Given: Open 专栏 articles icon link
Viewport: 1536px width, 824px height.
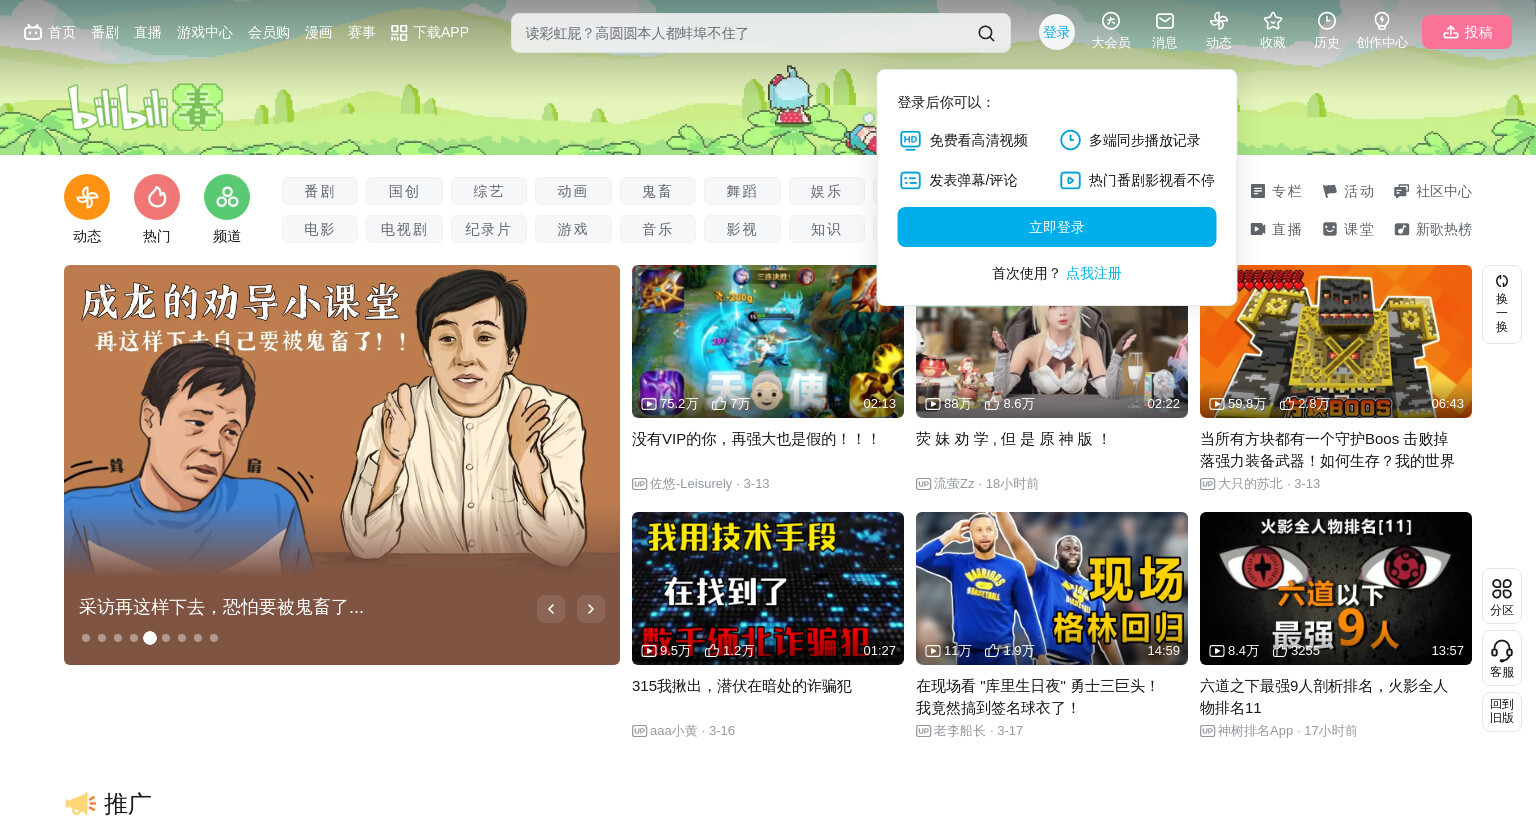Looking at the screenshot, I should tap(1276, 191).
